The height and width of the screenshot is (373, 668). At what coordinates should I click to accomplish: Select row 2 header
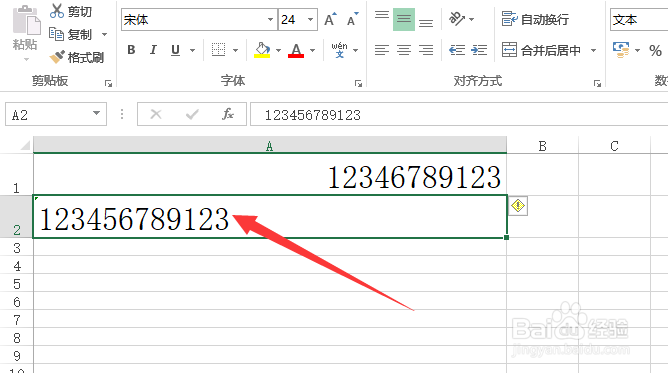click(16, 216)
